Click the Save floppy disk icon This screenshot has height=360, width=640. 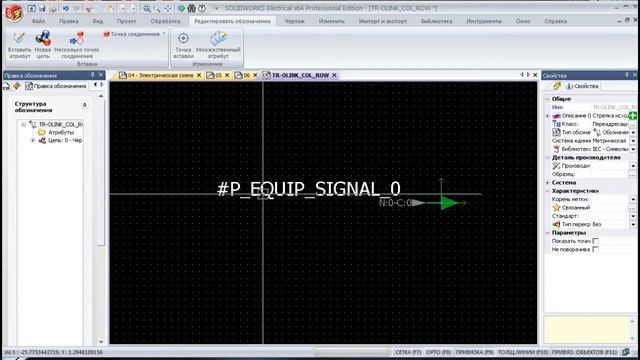coord(42,8)
